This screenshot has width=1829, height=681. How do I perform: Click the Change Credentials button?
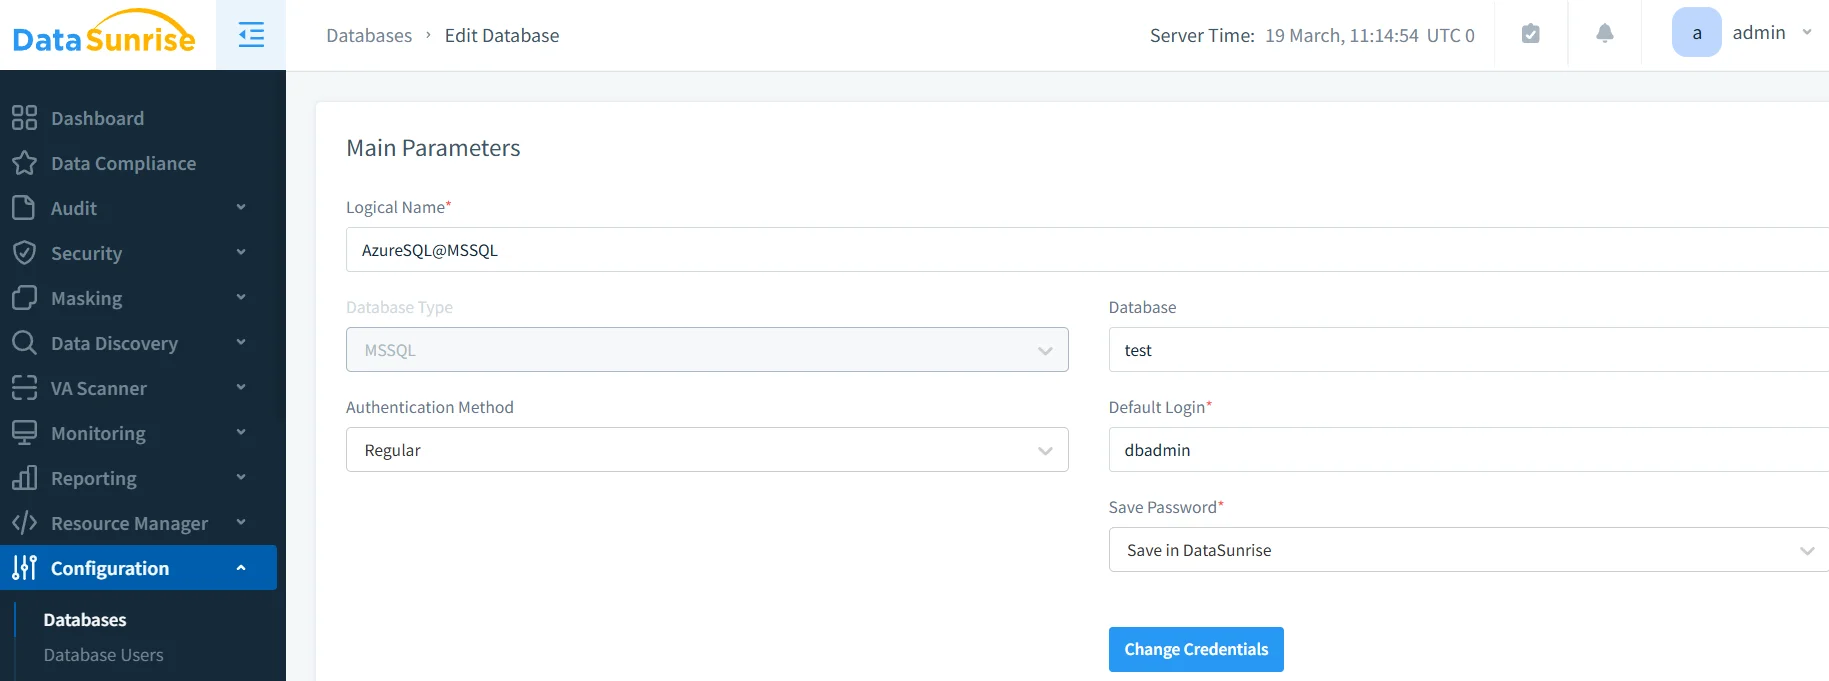[1196, 649]
